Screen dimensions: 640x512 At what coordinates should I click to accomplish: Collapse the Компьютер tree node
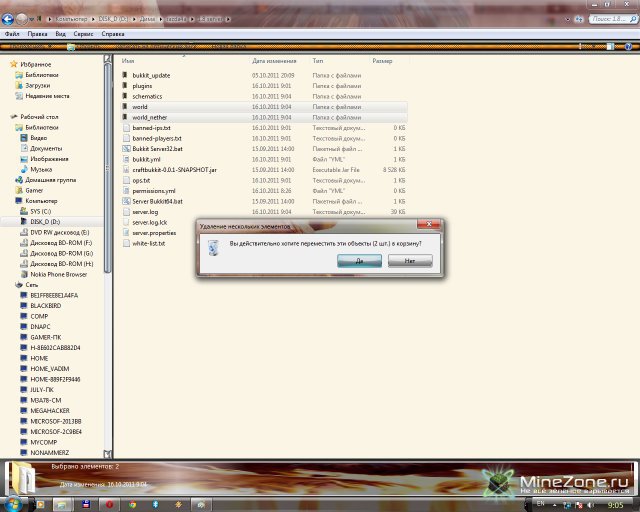9,200
